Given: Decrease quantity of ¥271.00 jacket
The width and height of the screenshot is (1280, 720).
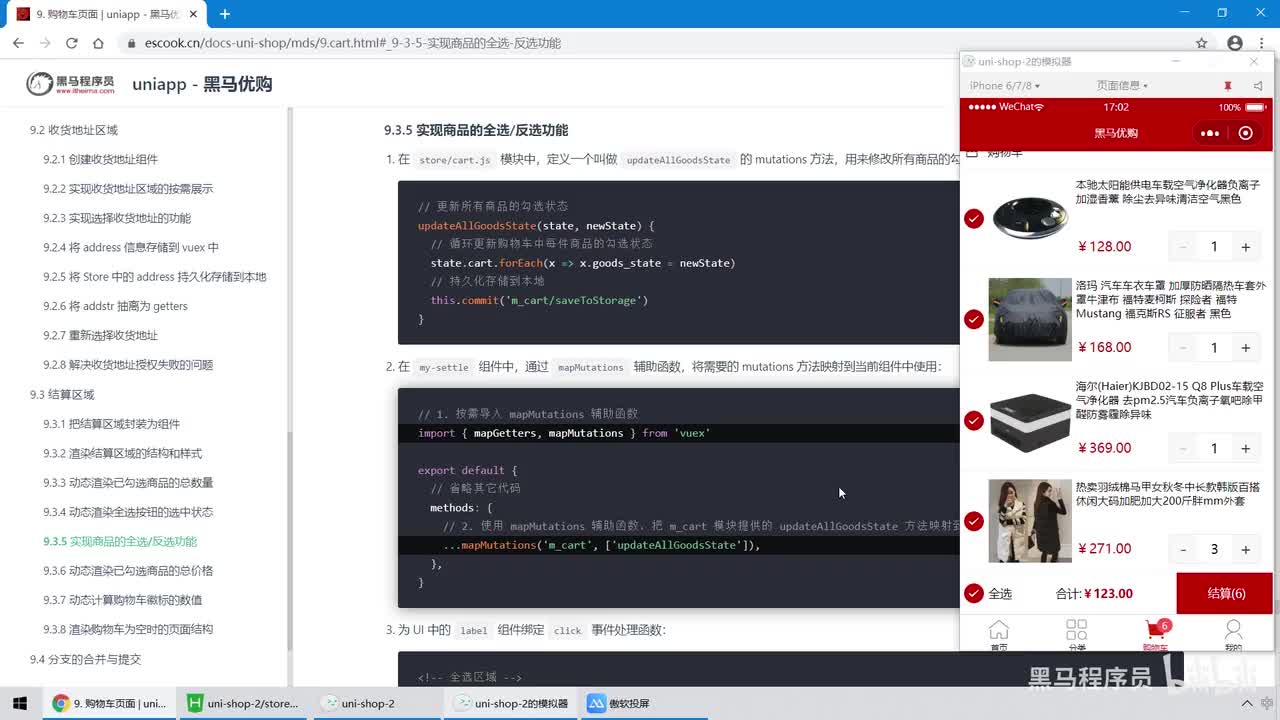Looking at the screenshot, I should click(x=1183, y=550).
